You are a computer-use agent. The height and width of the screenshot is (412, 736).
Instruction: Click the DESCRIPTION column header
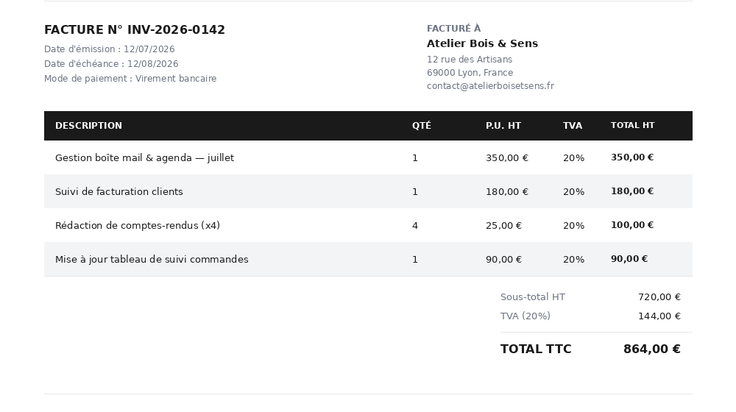click(89, 125)
